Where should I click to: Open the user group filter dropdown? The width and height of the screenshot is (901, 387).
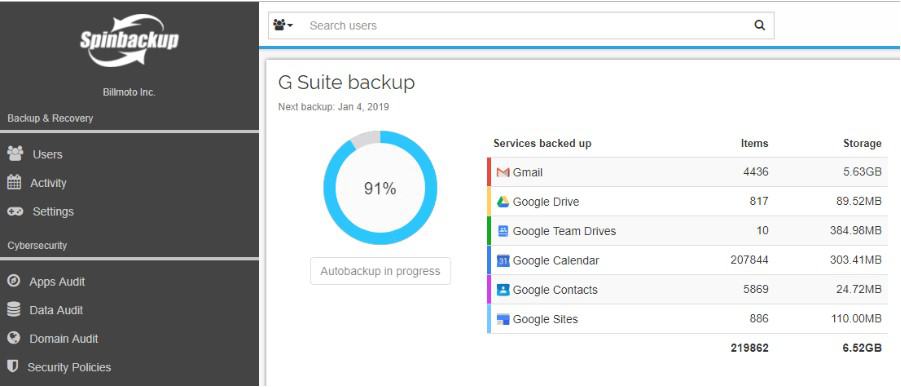[283, 25]
